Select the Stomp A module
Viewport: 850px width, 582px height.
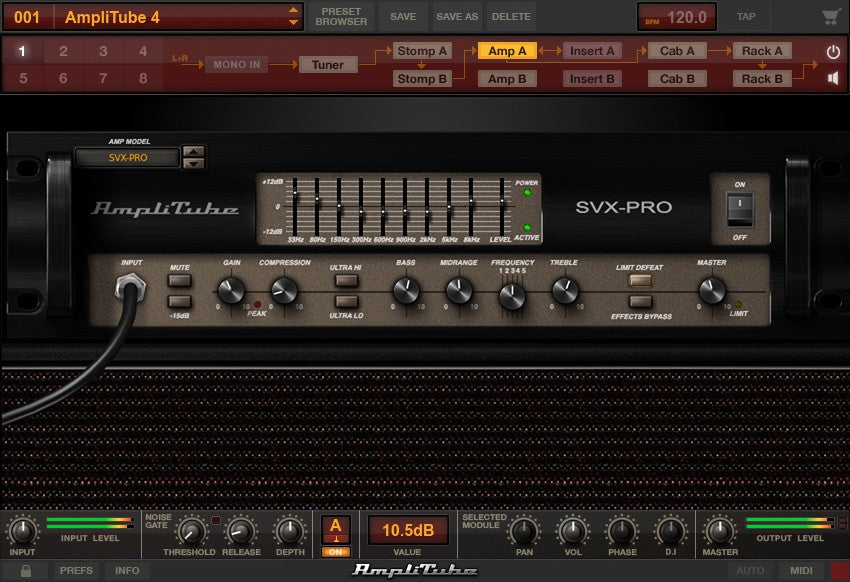click(x=422, y=51)
